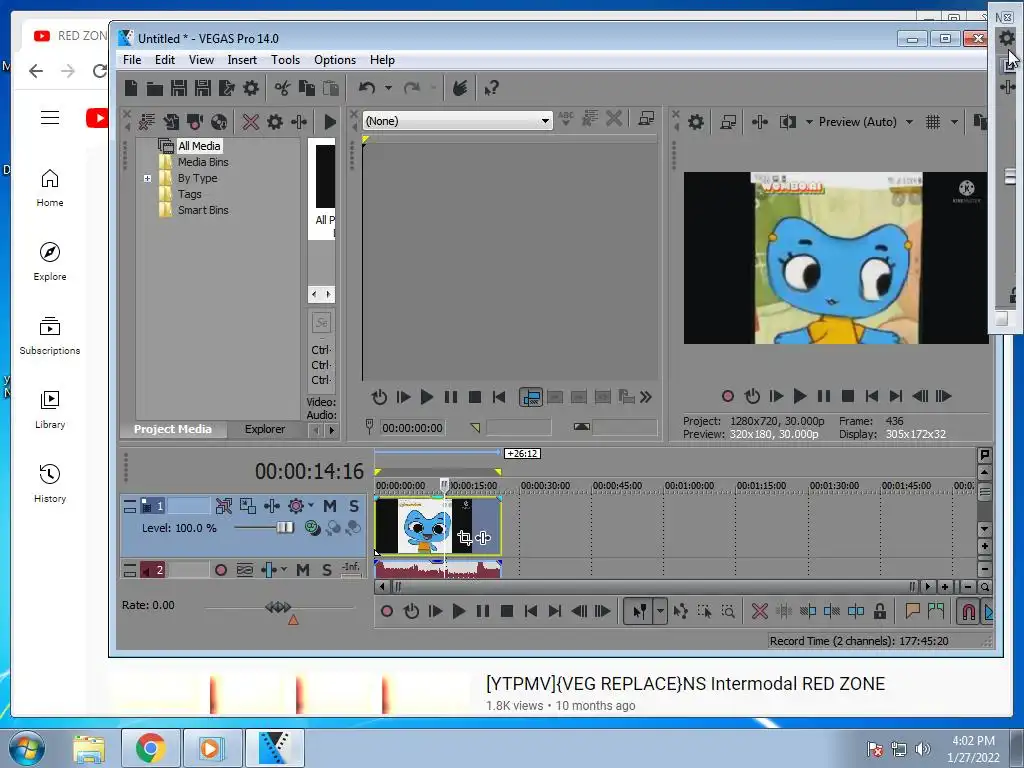This screenshot has width=1024, height=768.
Task: Open a project with the folder icon
Action: (155, 88)
